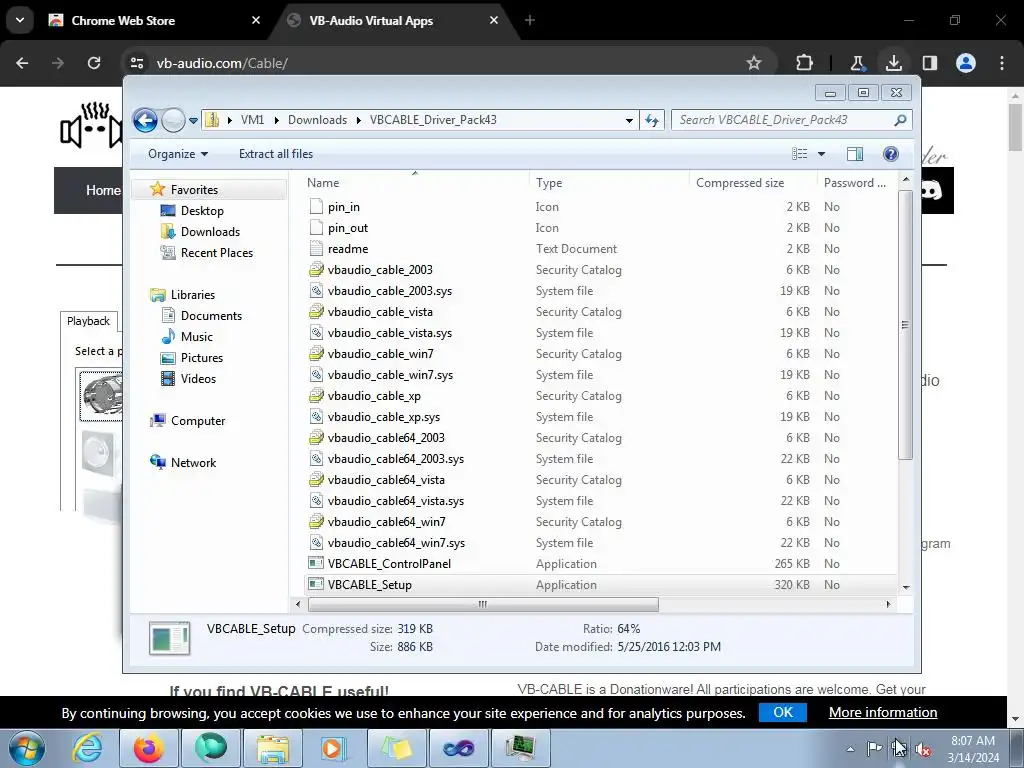Select vbaudio_cable_xp.sys system file
The height and width of the screenshot is (768, 1024).
pos(383,417)
